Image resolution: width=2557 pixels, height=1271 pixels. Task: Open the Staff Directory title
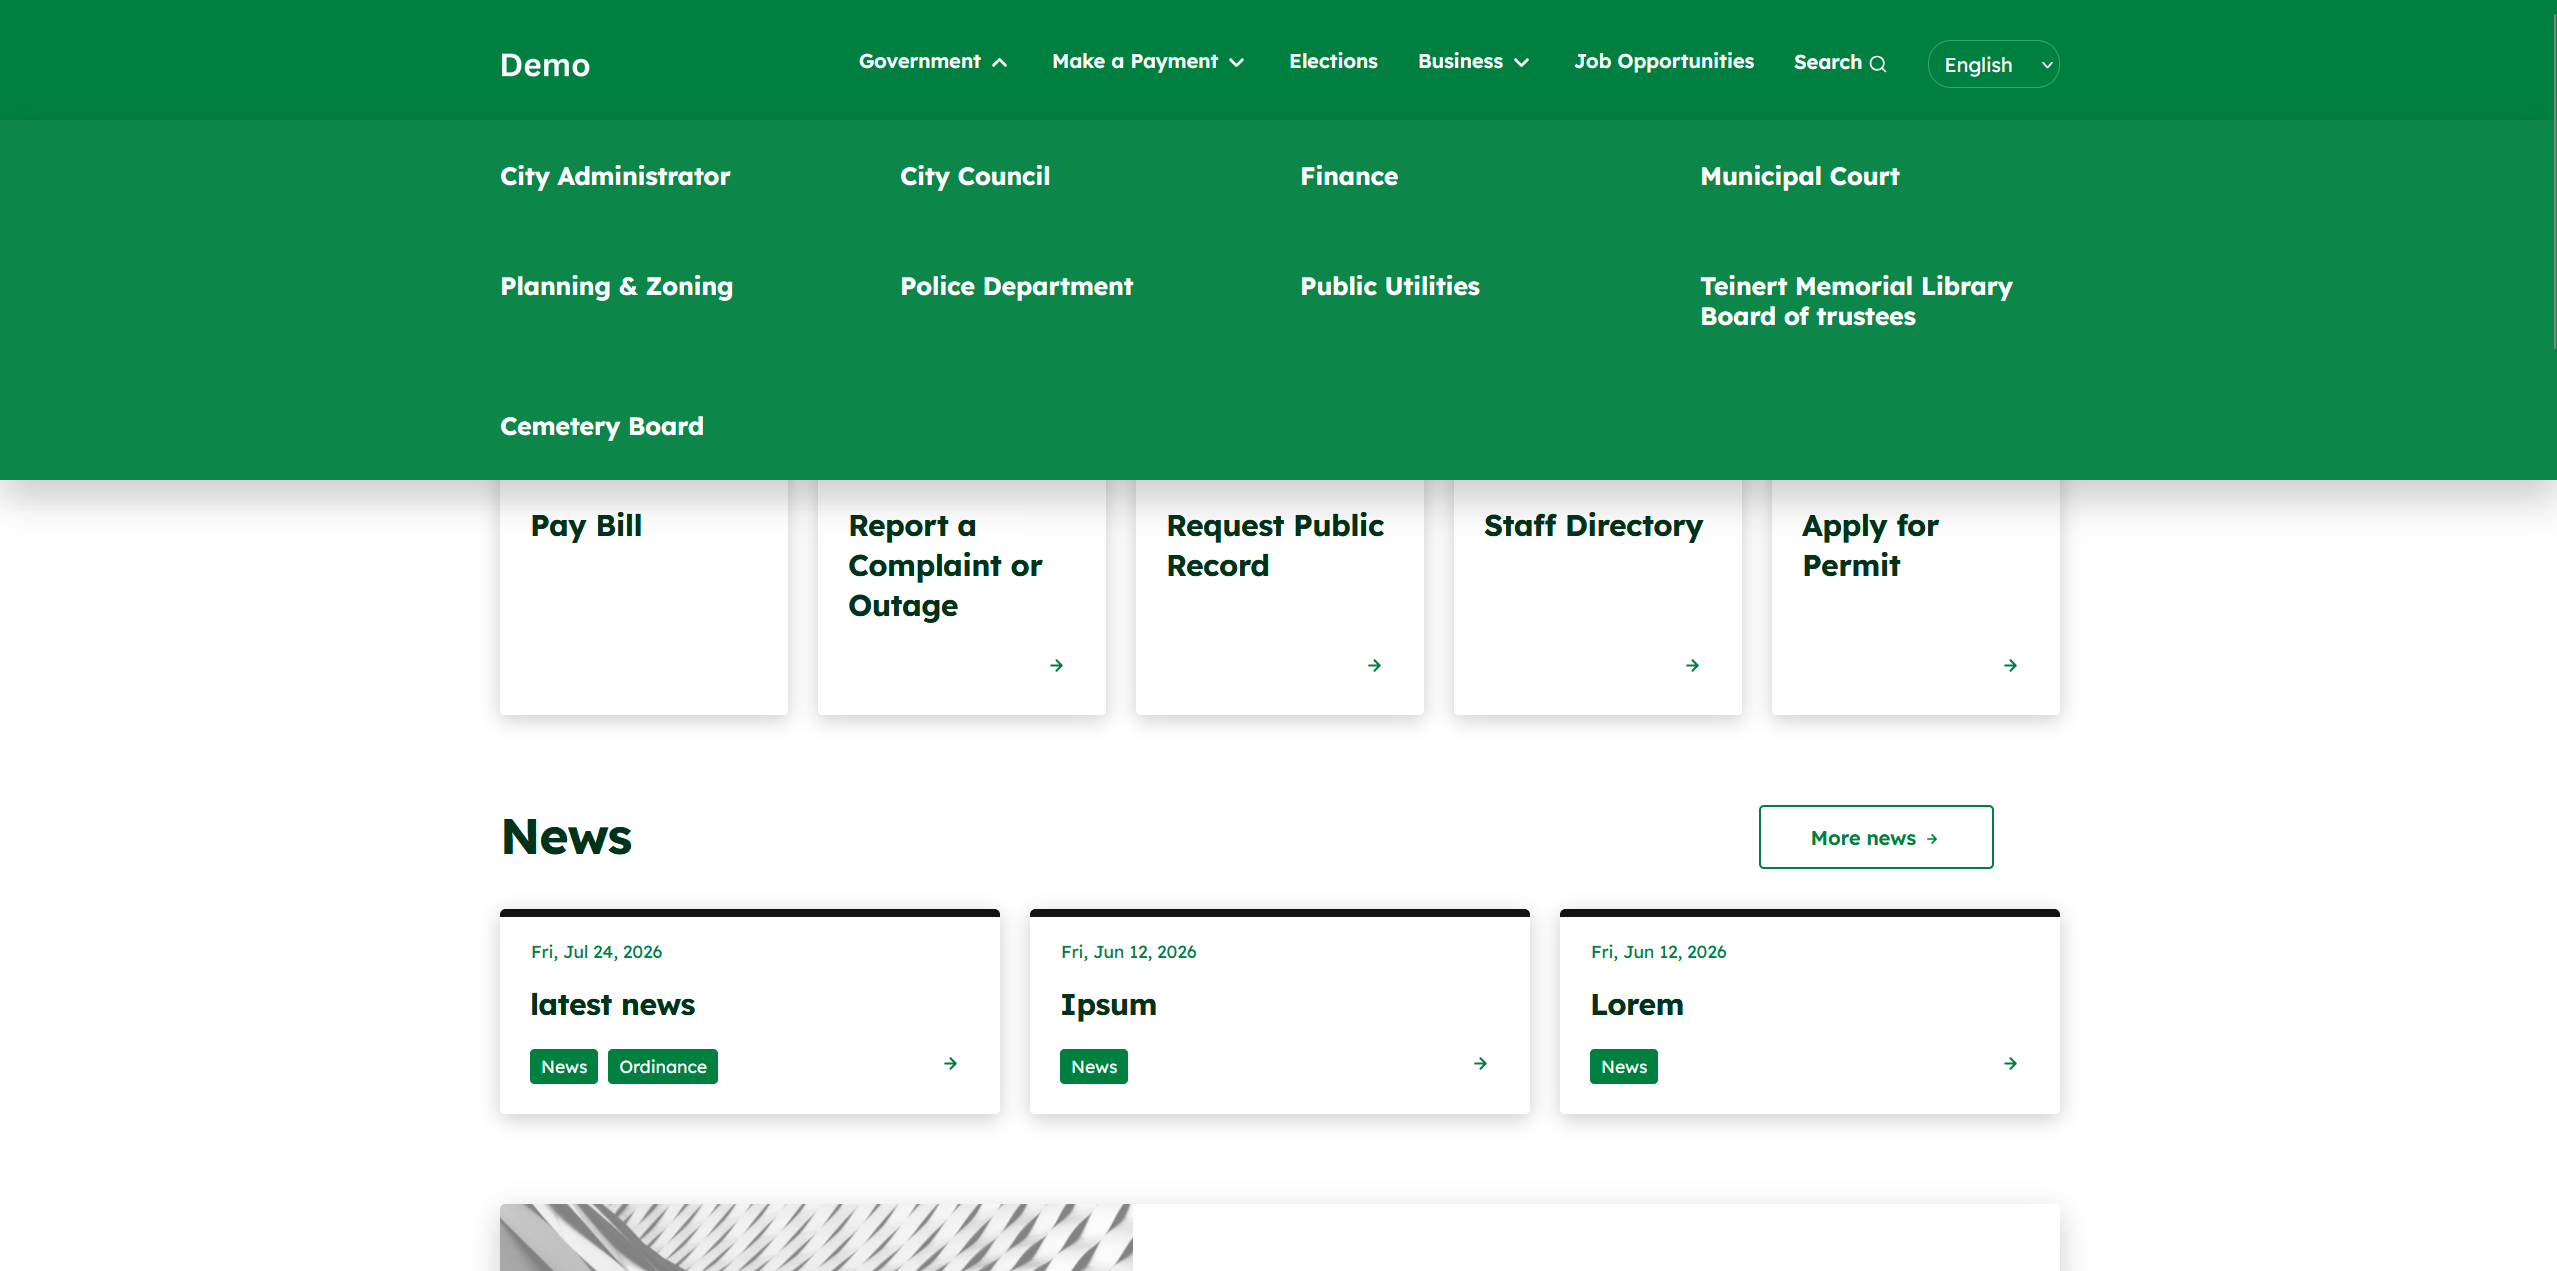tap(1593, 525)
